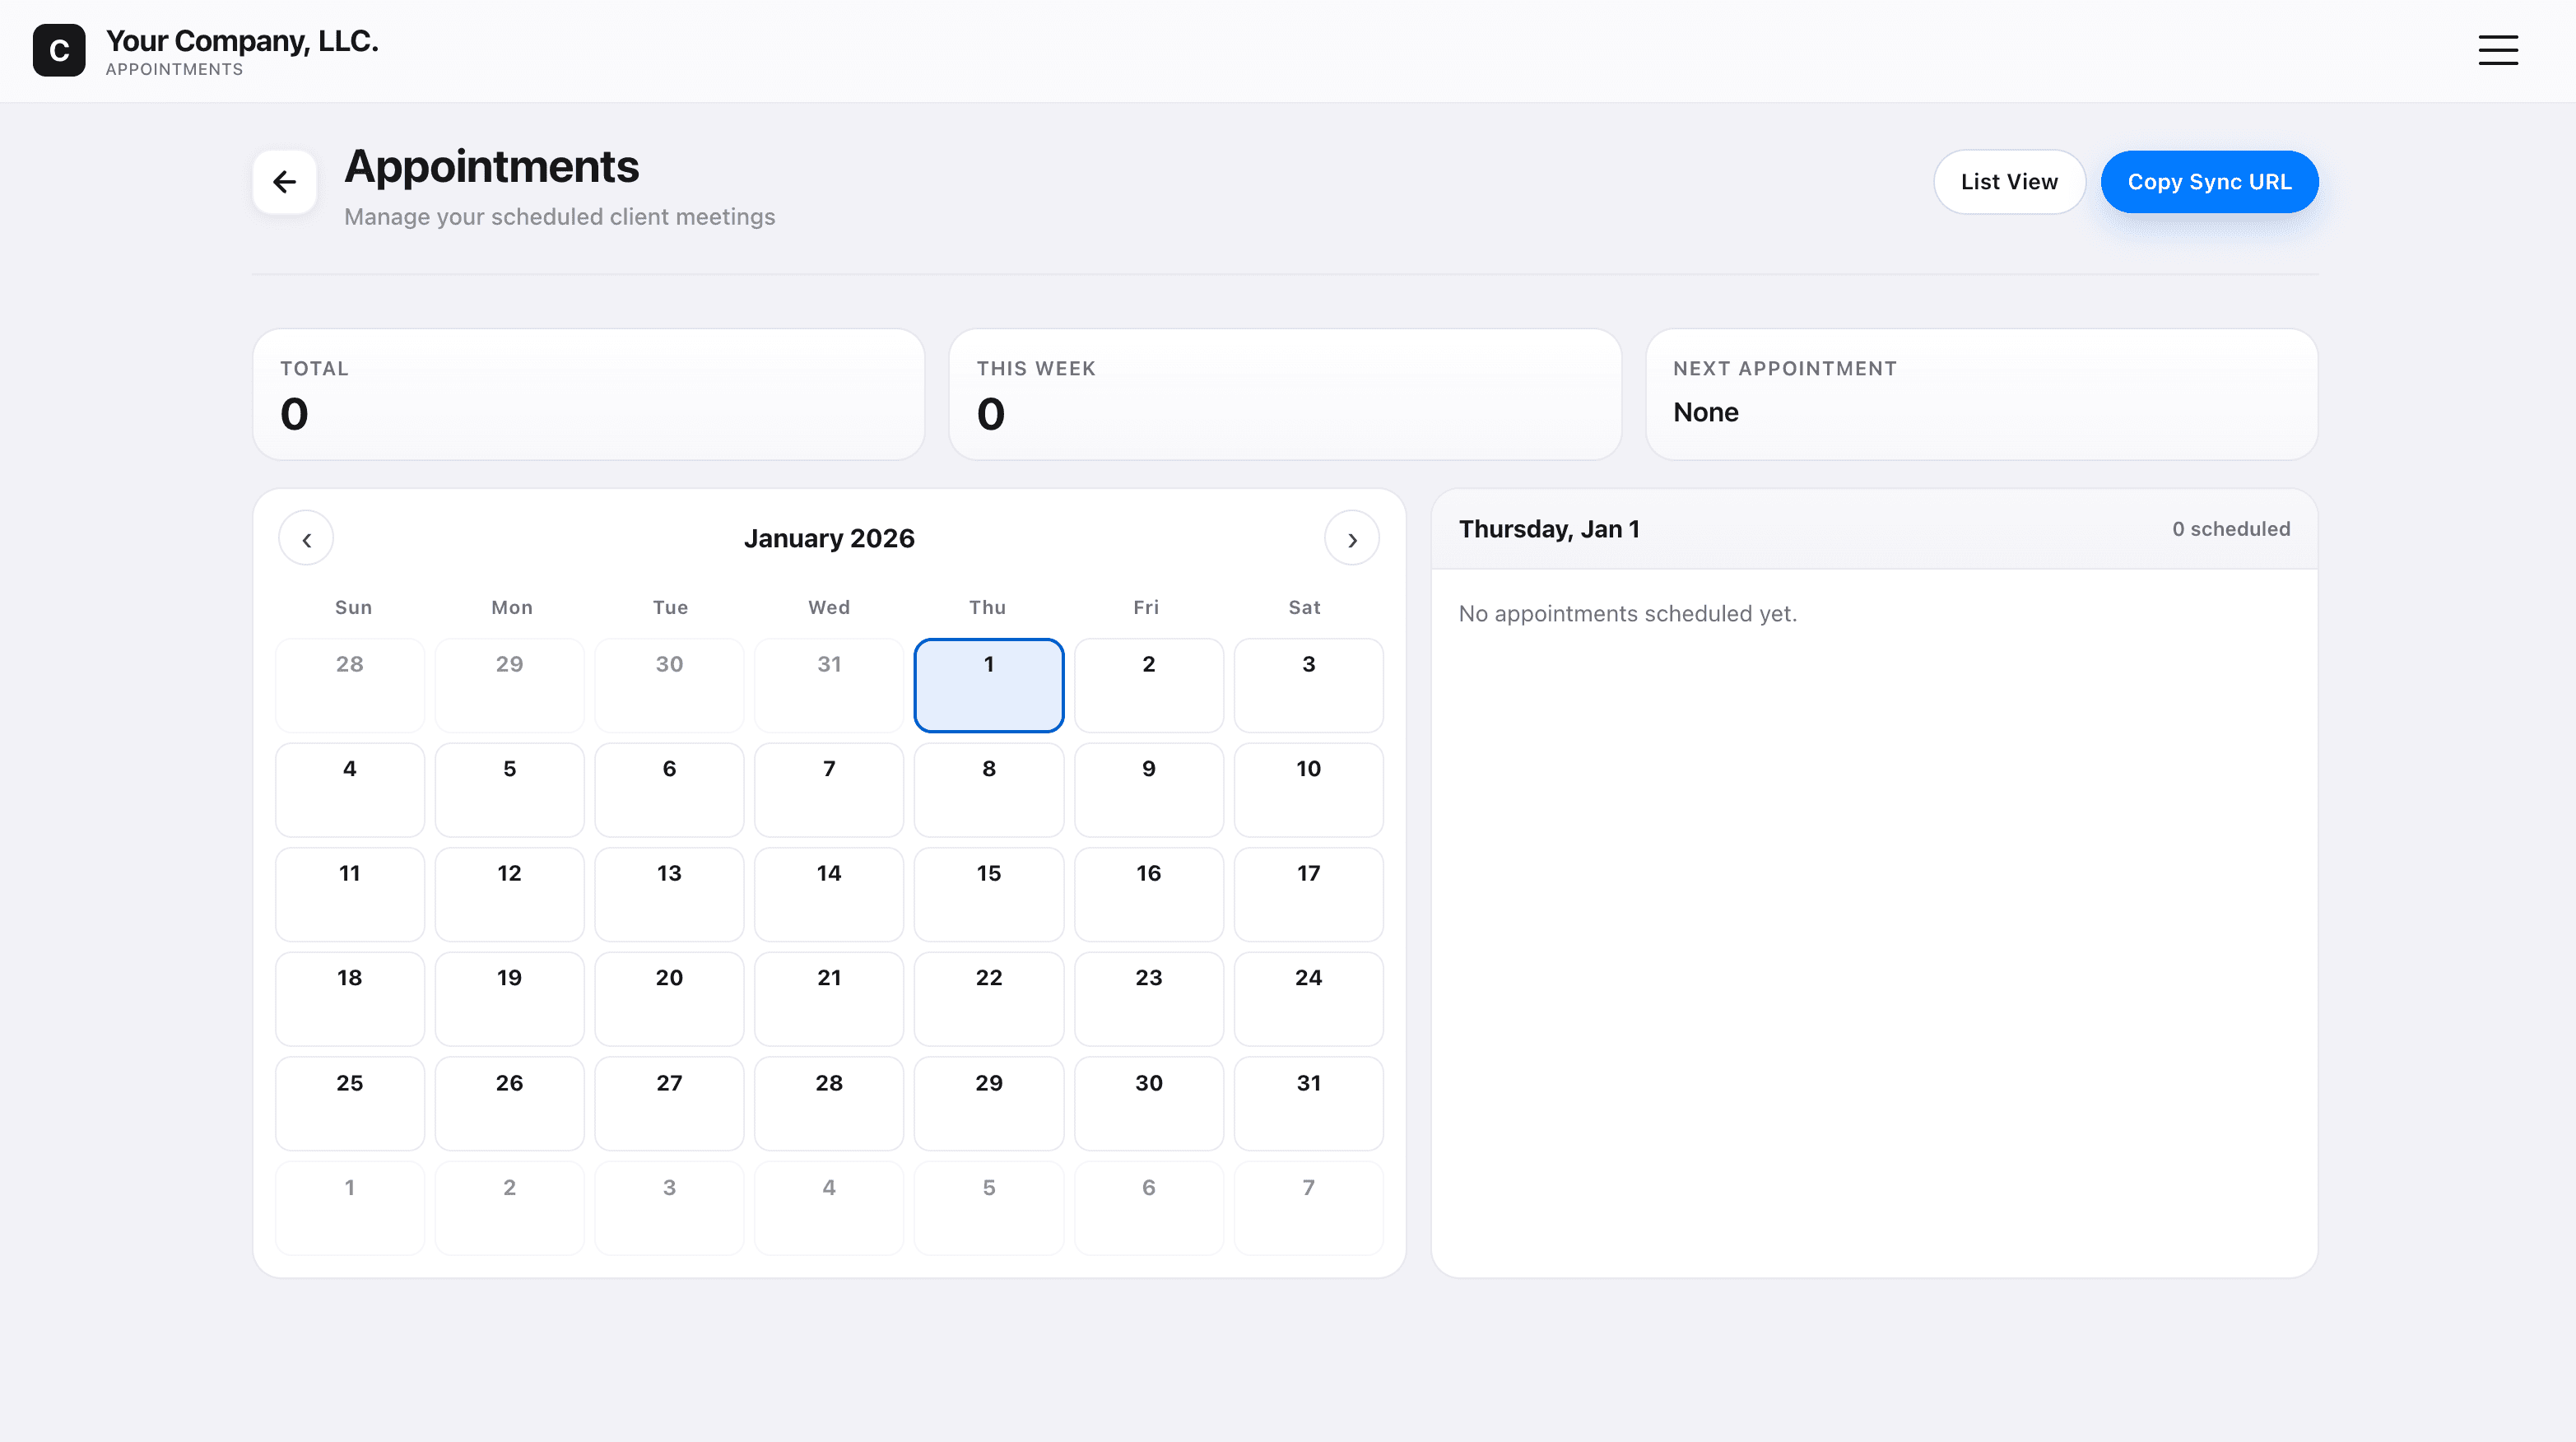Viewport: 2576px width, 1442px height.
Task: Select January 1 on the calendar
Action: coord(988,685)
